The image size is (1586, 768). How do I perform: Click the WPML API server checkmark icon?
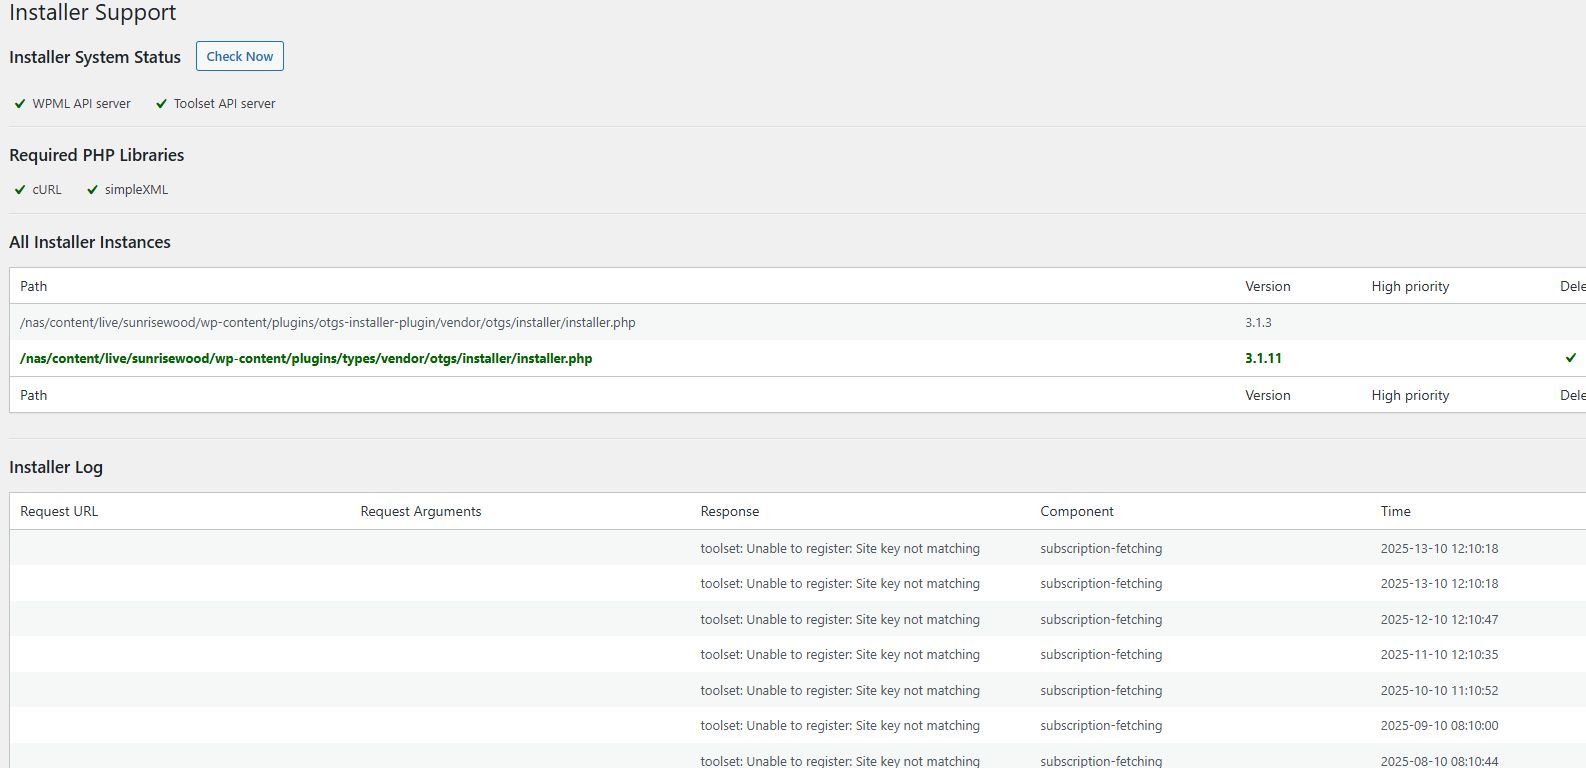(x=20, y=104)
